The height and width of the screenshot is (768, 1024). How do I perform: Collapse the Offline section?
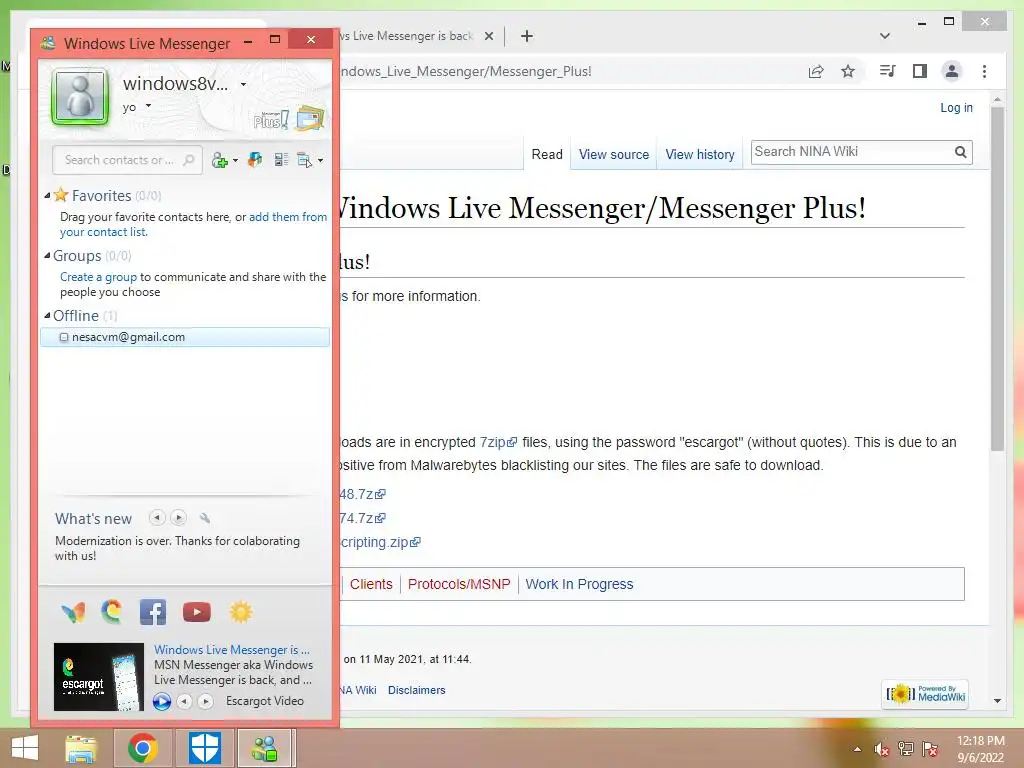47,315
